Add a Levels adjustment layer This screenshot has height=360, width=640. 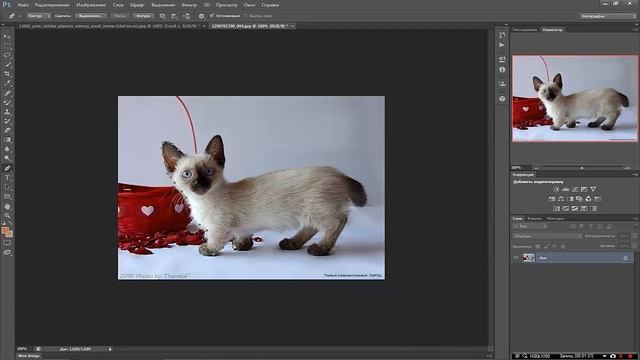pos(565,189)
